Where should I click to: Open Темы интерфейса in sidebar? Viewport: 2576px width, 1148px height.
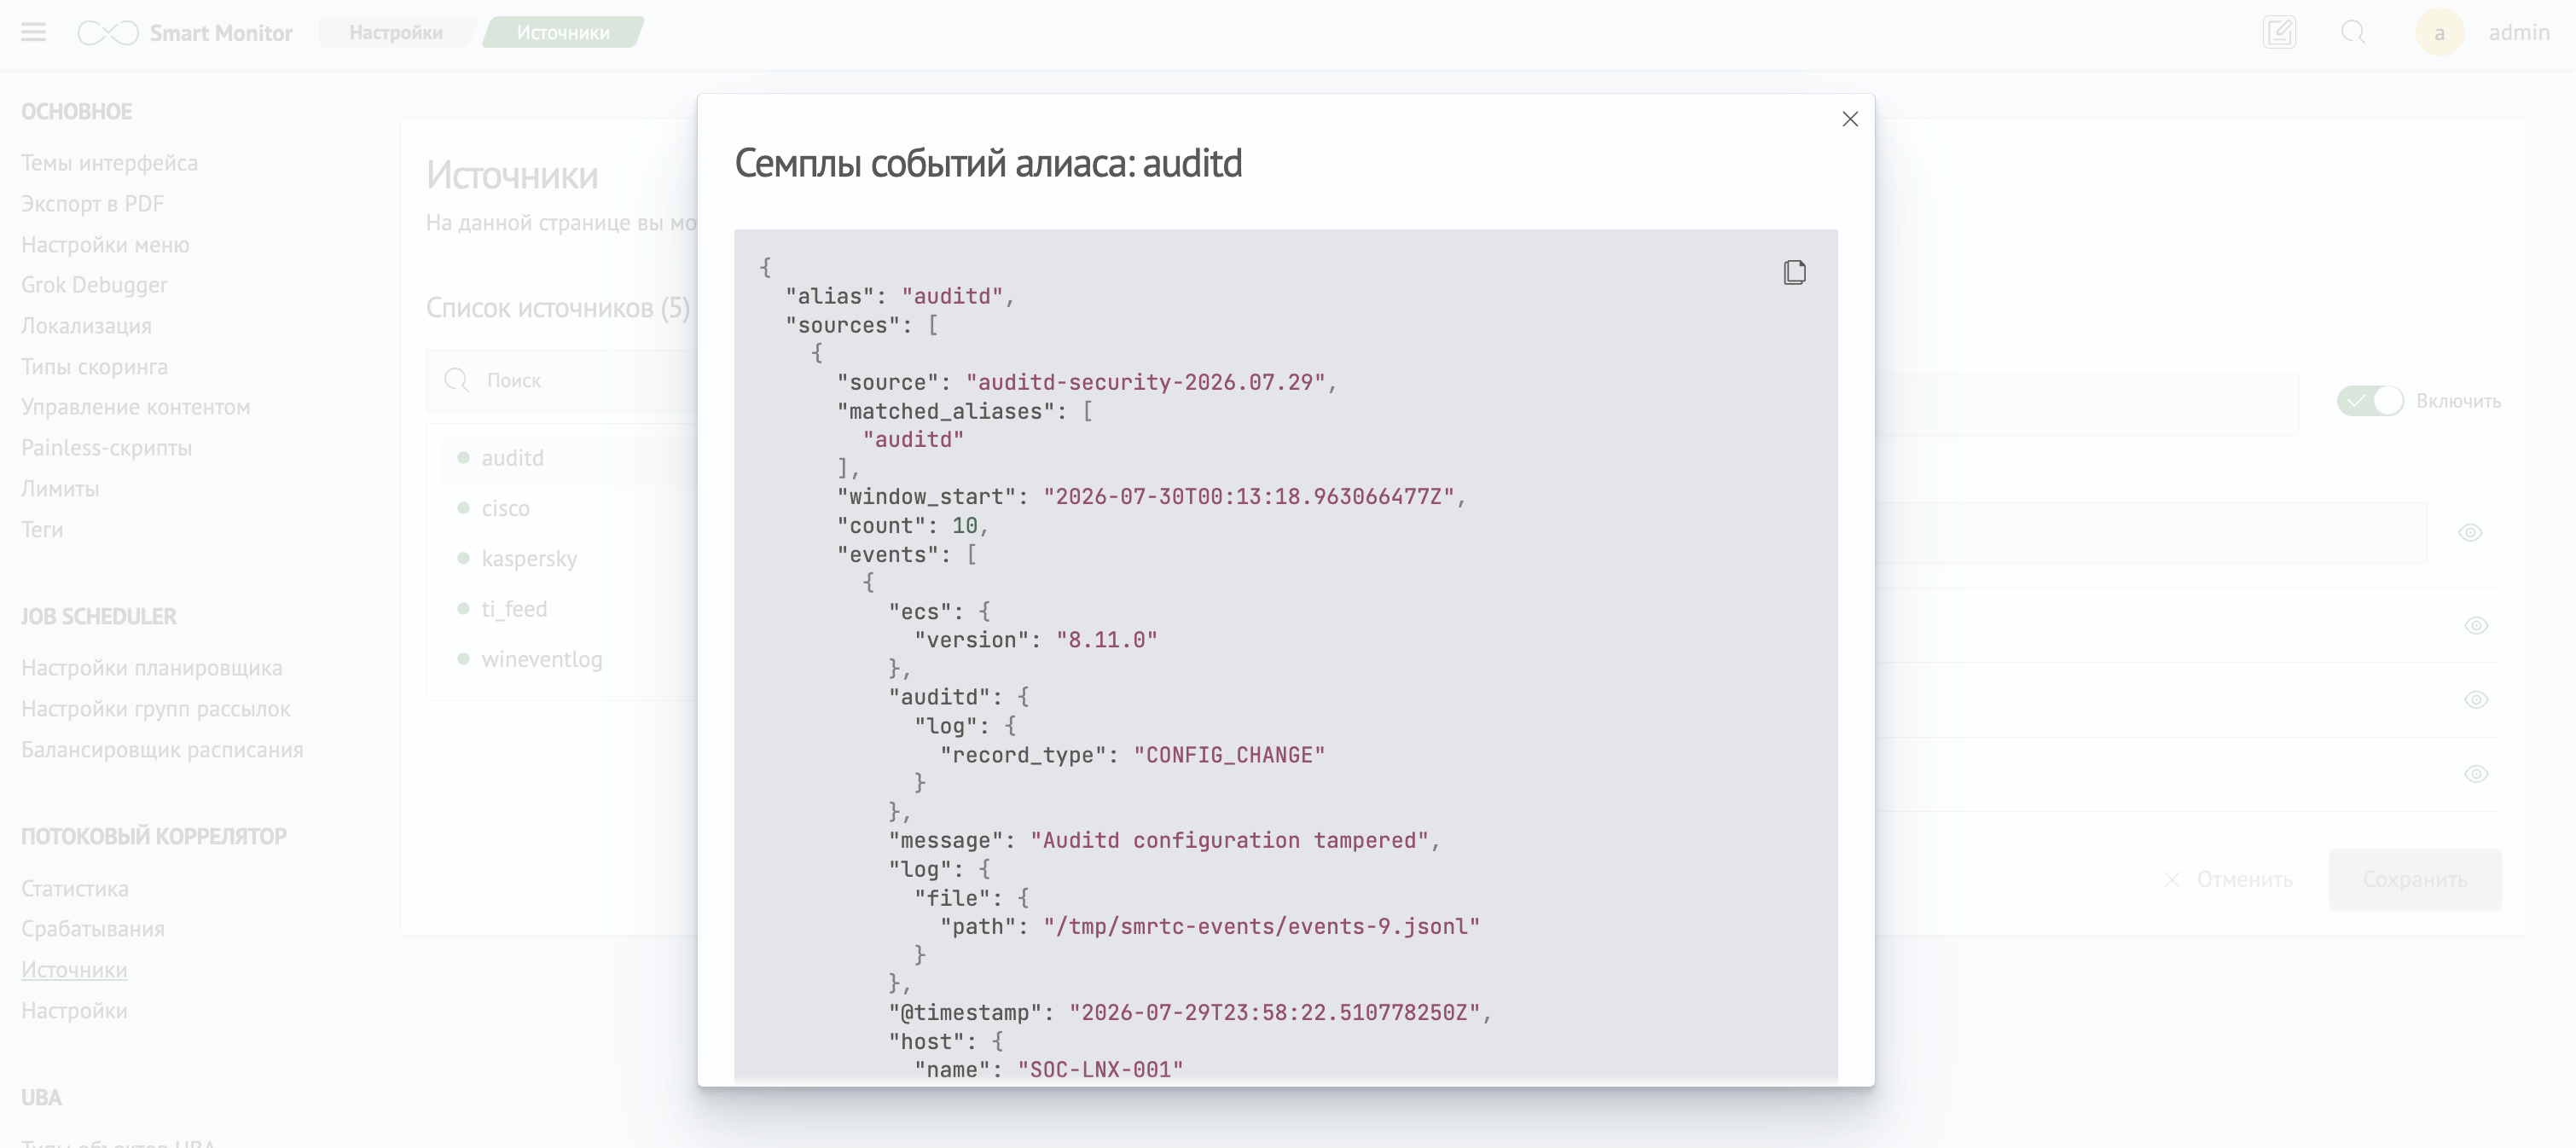click(110, 163)
